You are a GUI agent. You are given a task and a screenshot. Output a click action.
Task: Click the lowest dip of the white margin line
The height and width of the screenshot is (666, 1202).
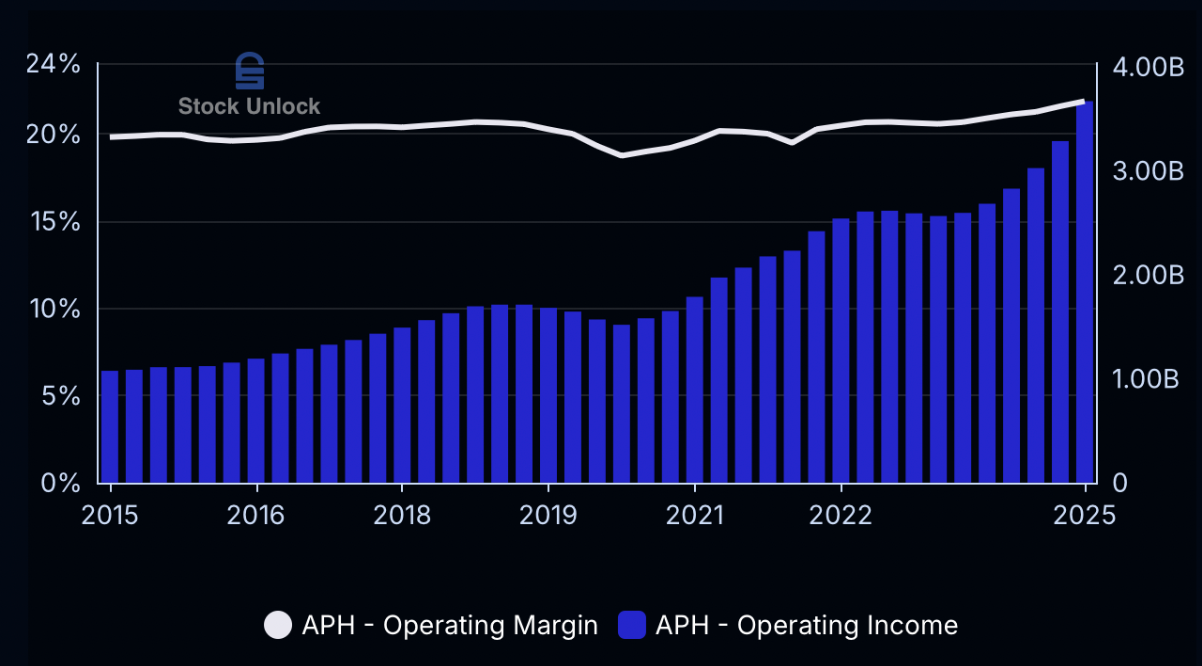[622, 155]
